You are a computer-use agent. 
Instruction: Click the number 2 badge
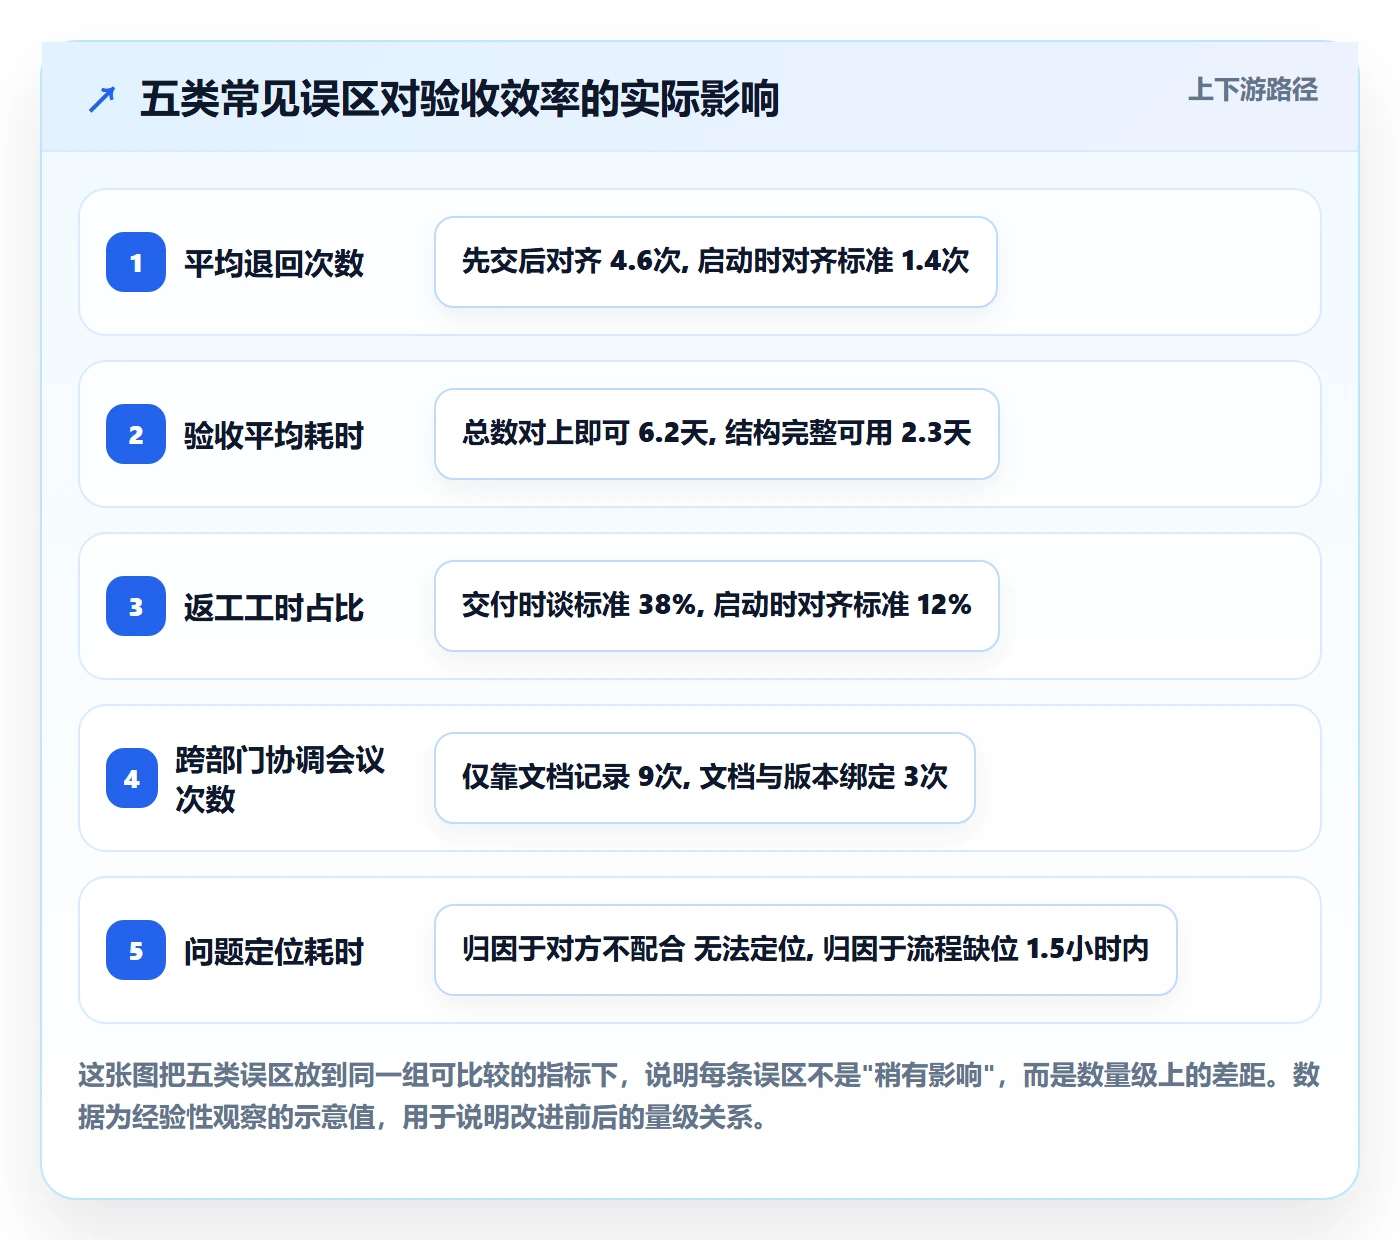136,434
